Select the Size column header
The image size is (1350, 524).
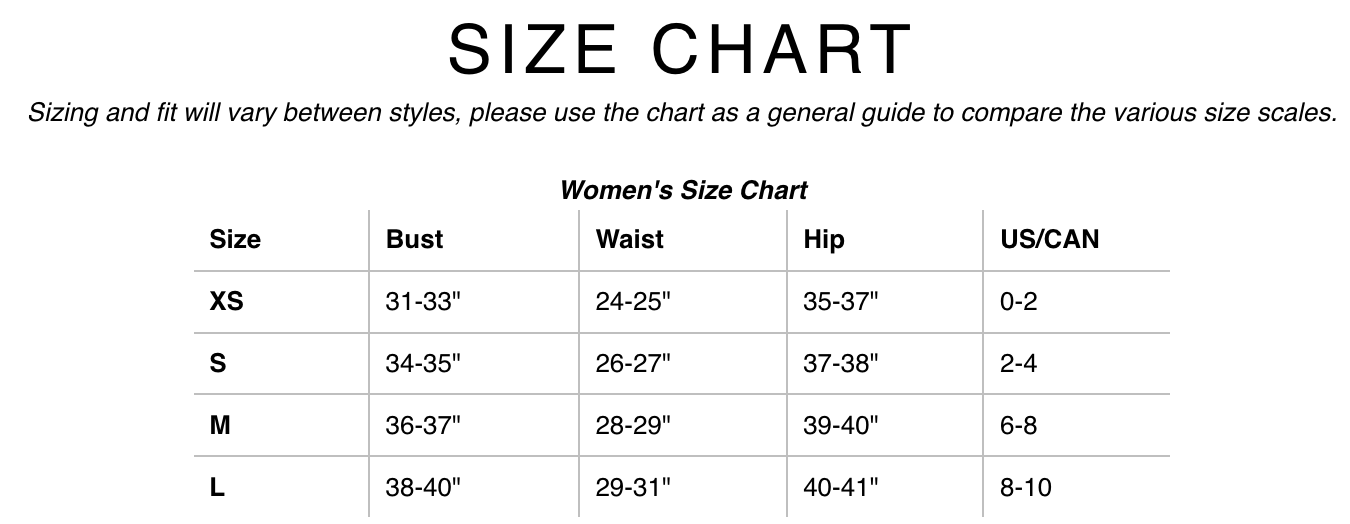click(x=235, y=240)
